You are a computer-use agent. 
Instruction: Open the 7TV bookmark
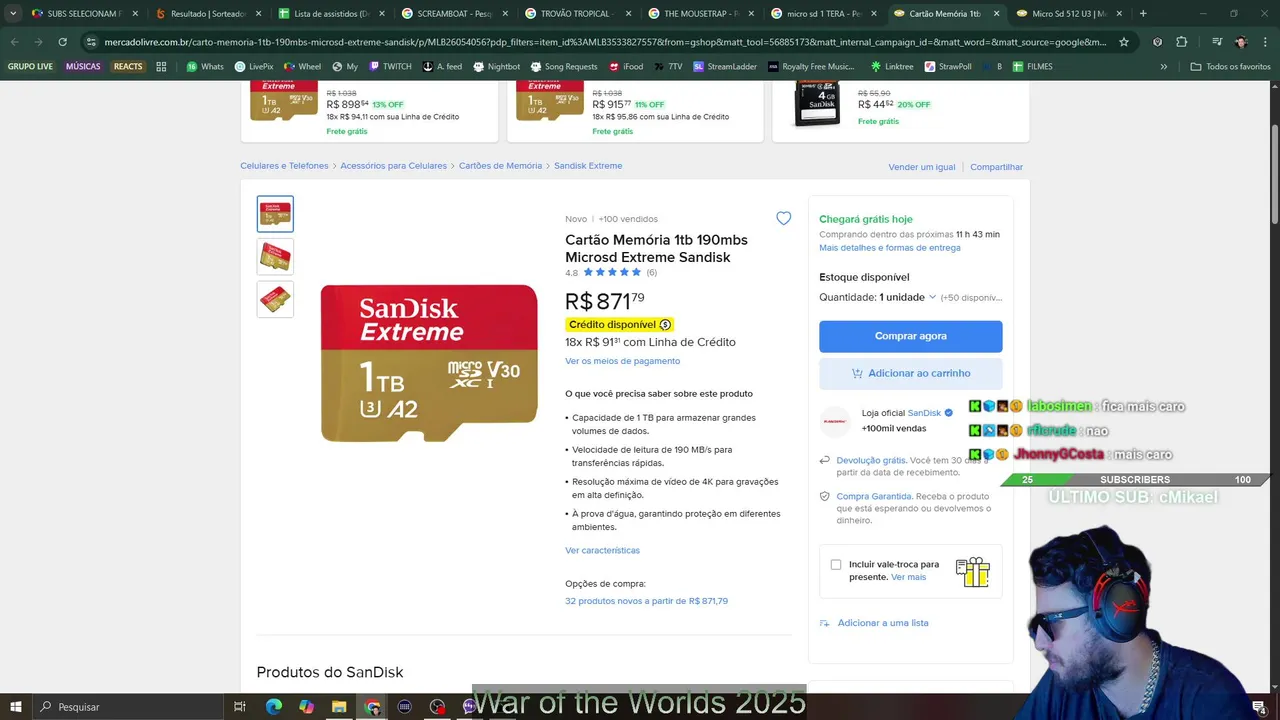[668, 67]
